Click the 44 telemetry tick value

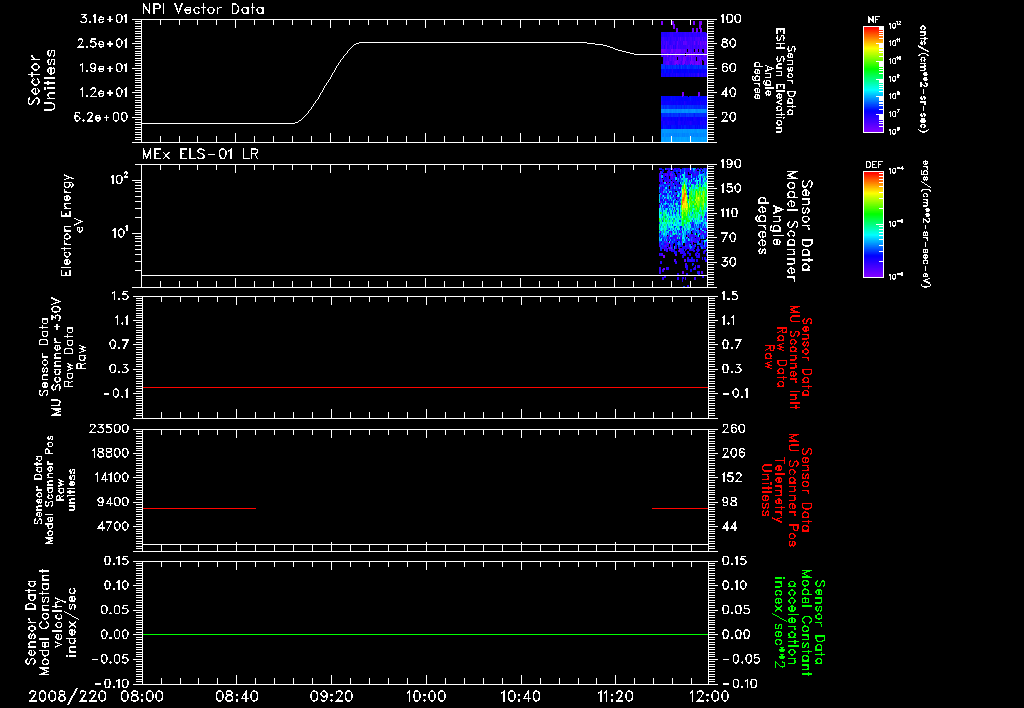[729, 526]
